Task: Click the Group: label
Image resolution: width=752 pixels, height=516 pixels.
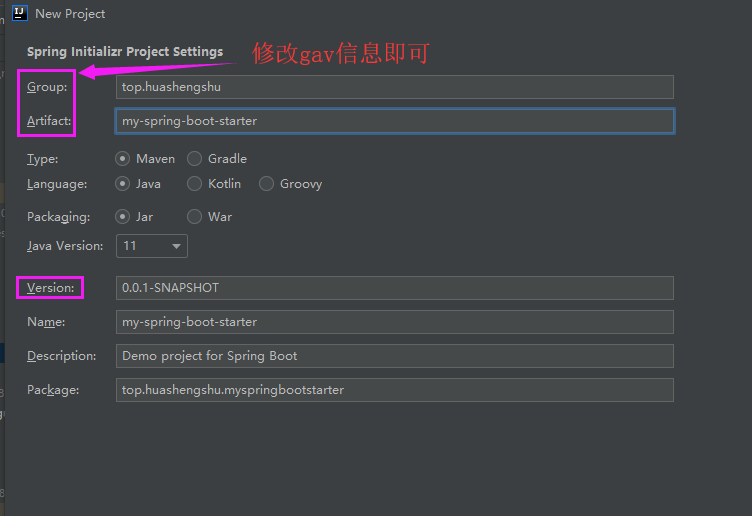Action: coord(47,87)
